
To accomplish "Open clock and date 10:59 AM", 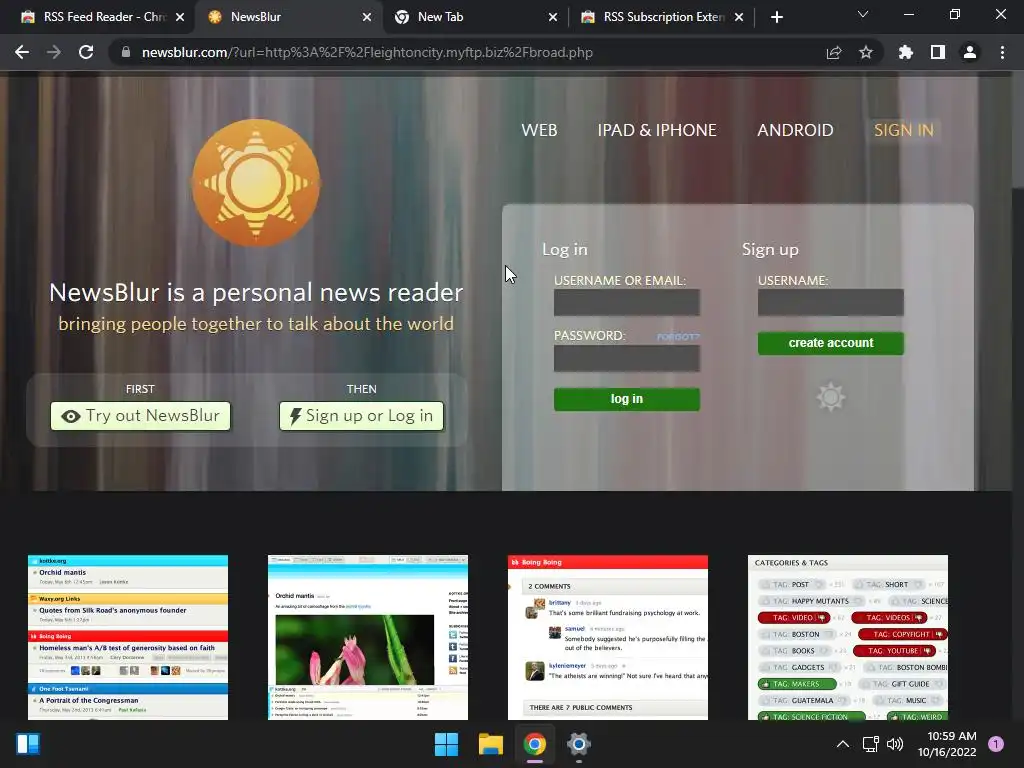I will tap(947, 744).
